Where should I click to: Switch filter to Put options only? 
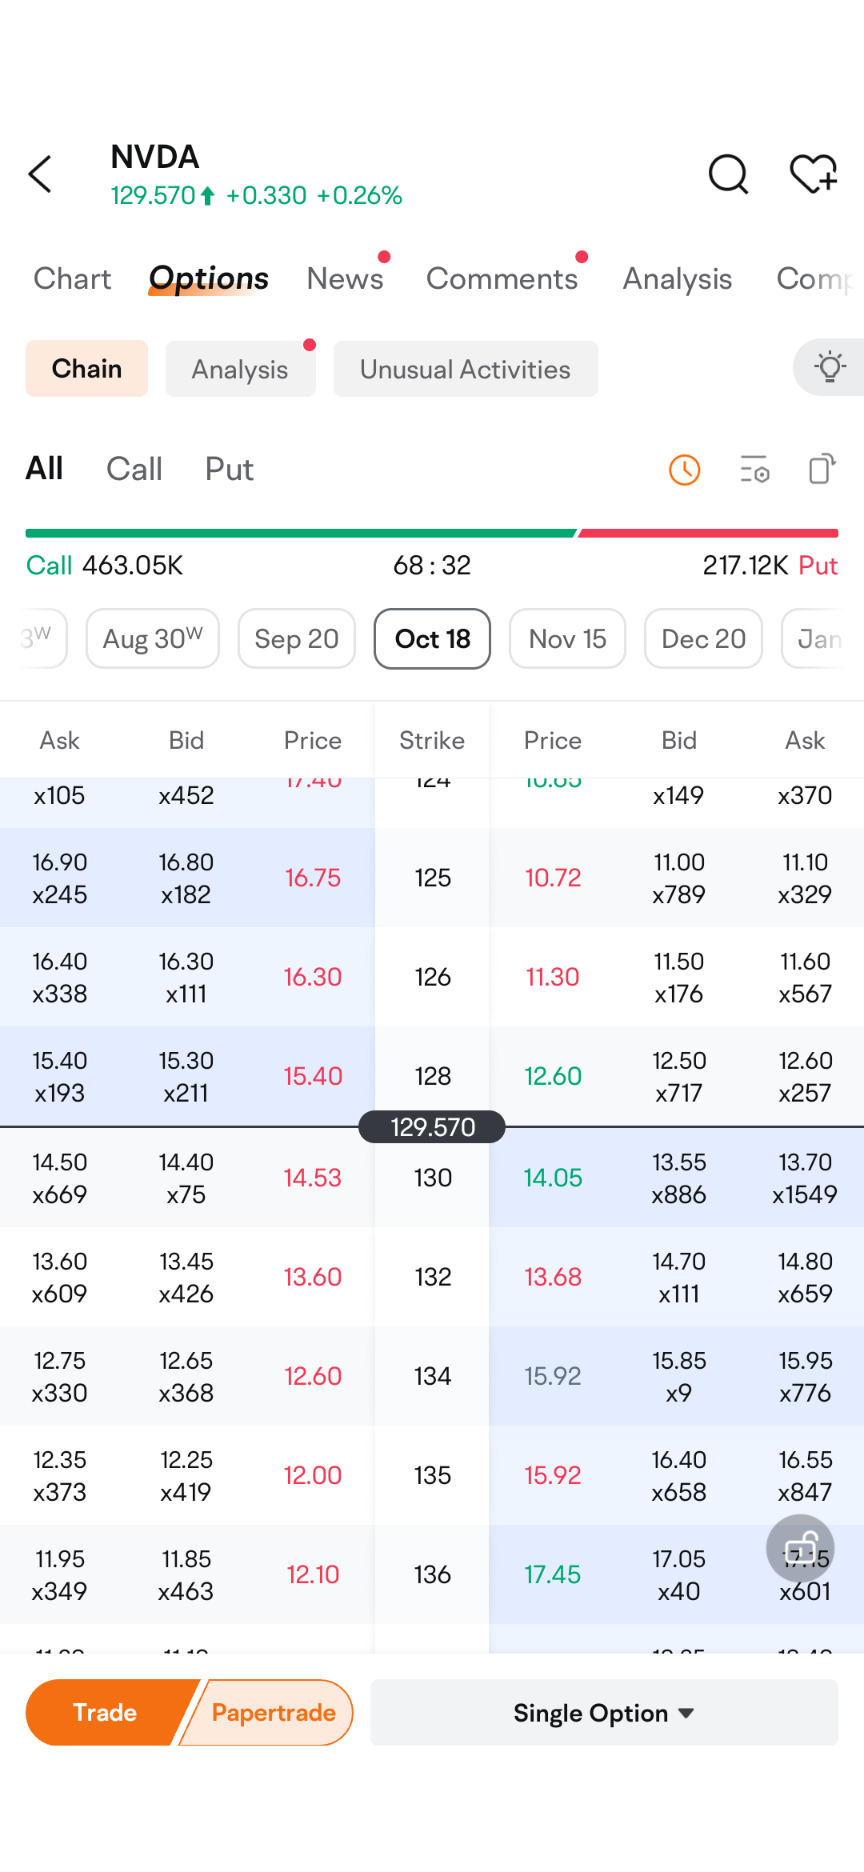[x=229, y=469]
